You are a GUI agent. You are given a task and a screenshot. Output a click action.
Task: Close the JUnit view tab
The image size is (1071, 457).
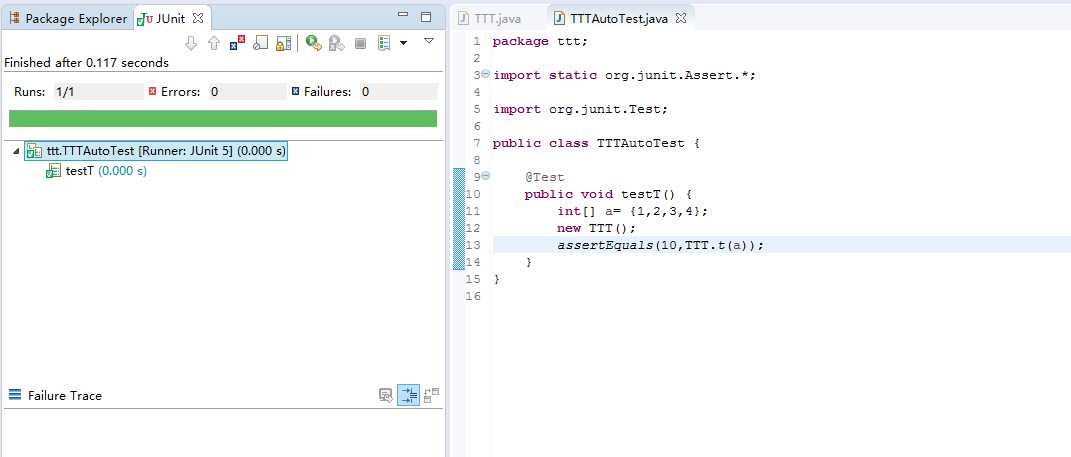198,18
